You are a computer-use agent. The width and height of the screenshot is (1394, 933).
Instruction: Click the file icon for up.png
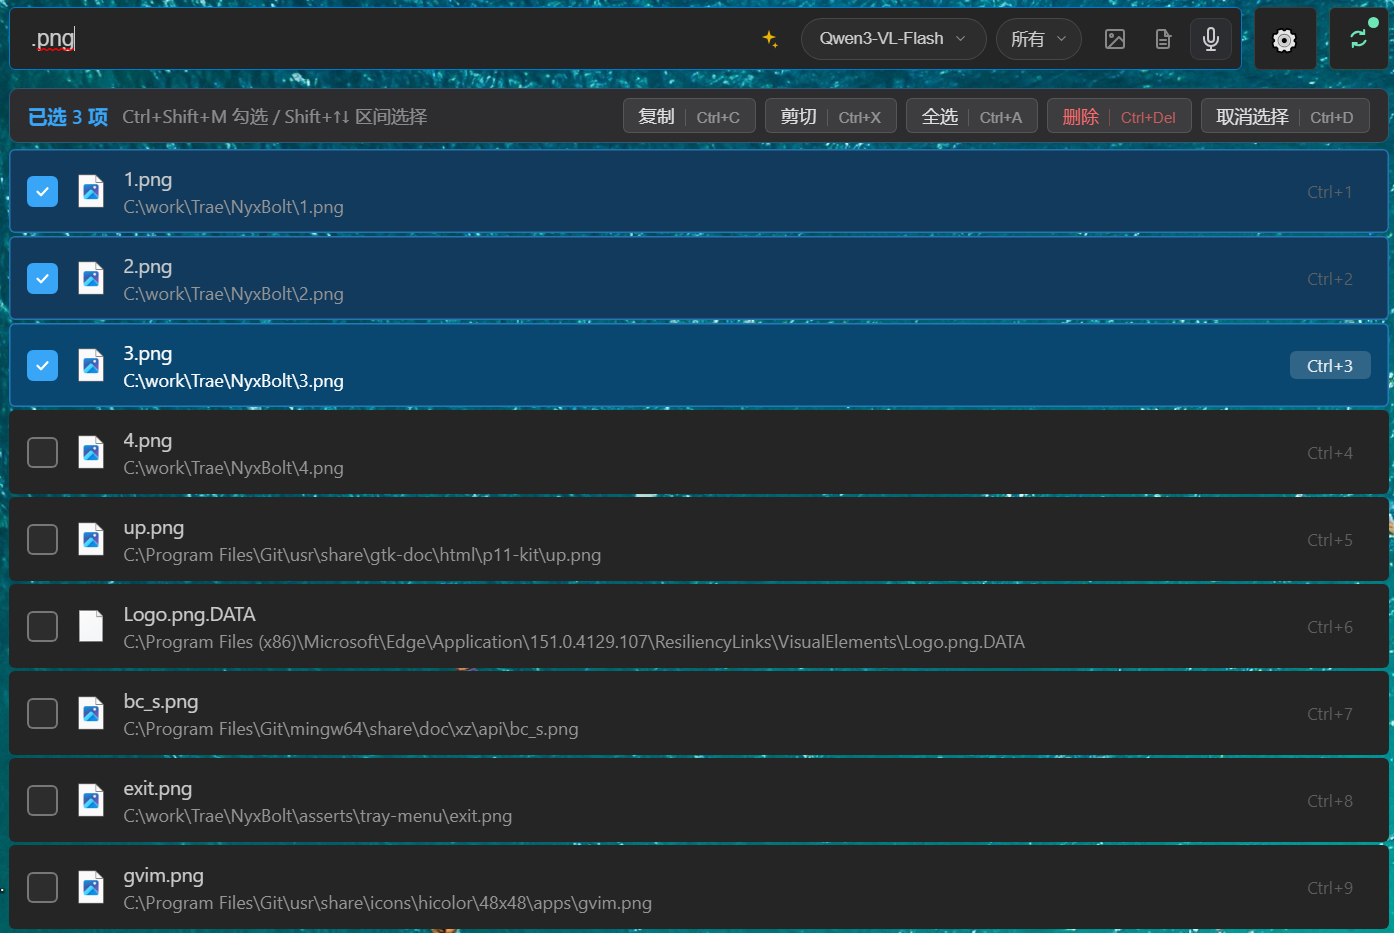point(91,539)
